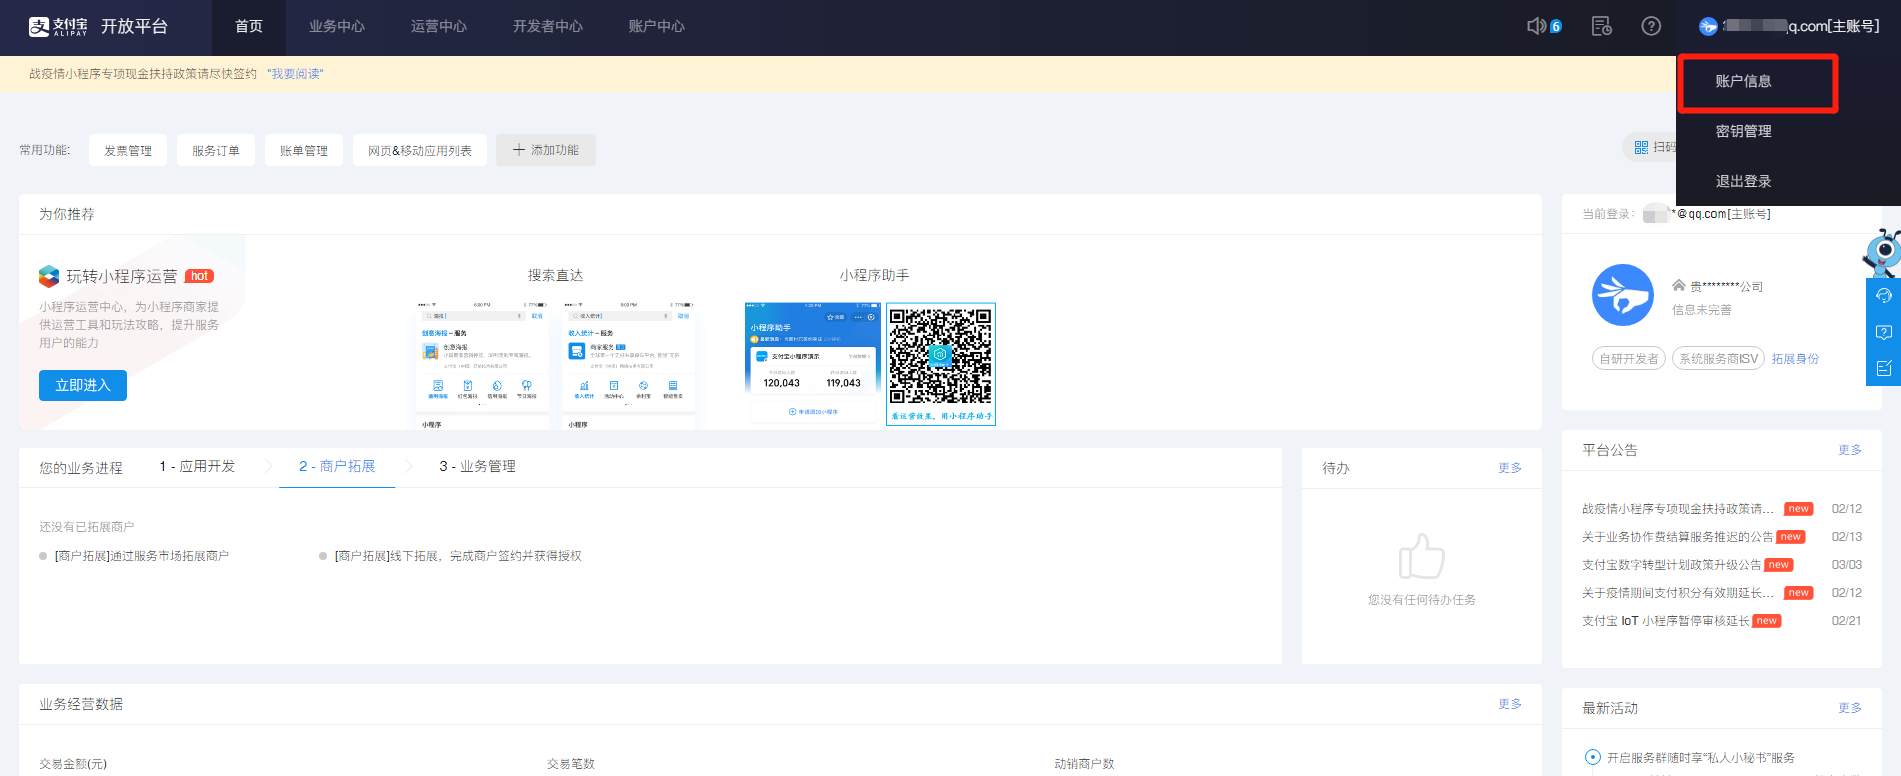Go to 首页 tab
Screen dimensions: 1901x776
click(249, 27)
